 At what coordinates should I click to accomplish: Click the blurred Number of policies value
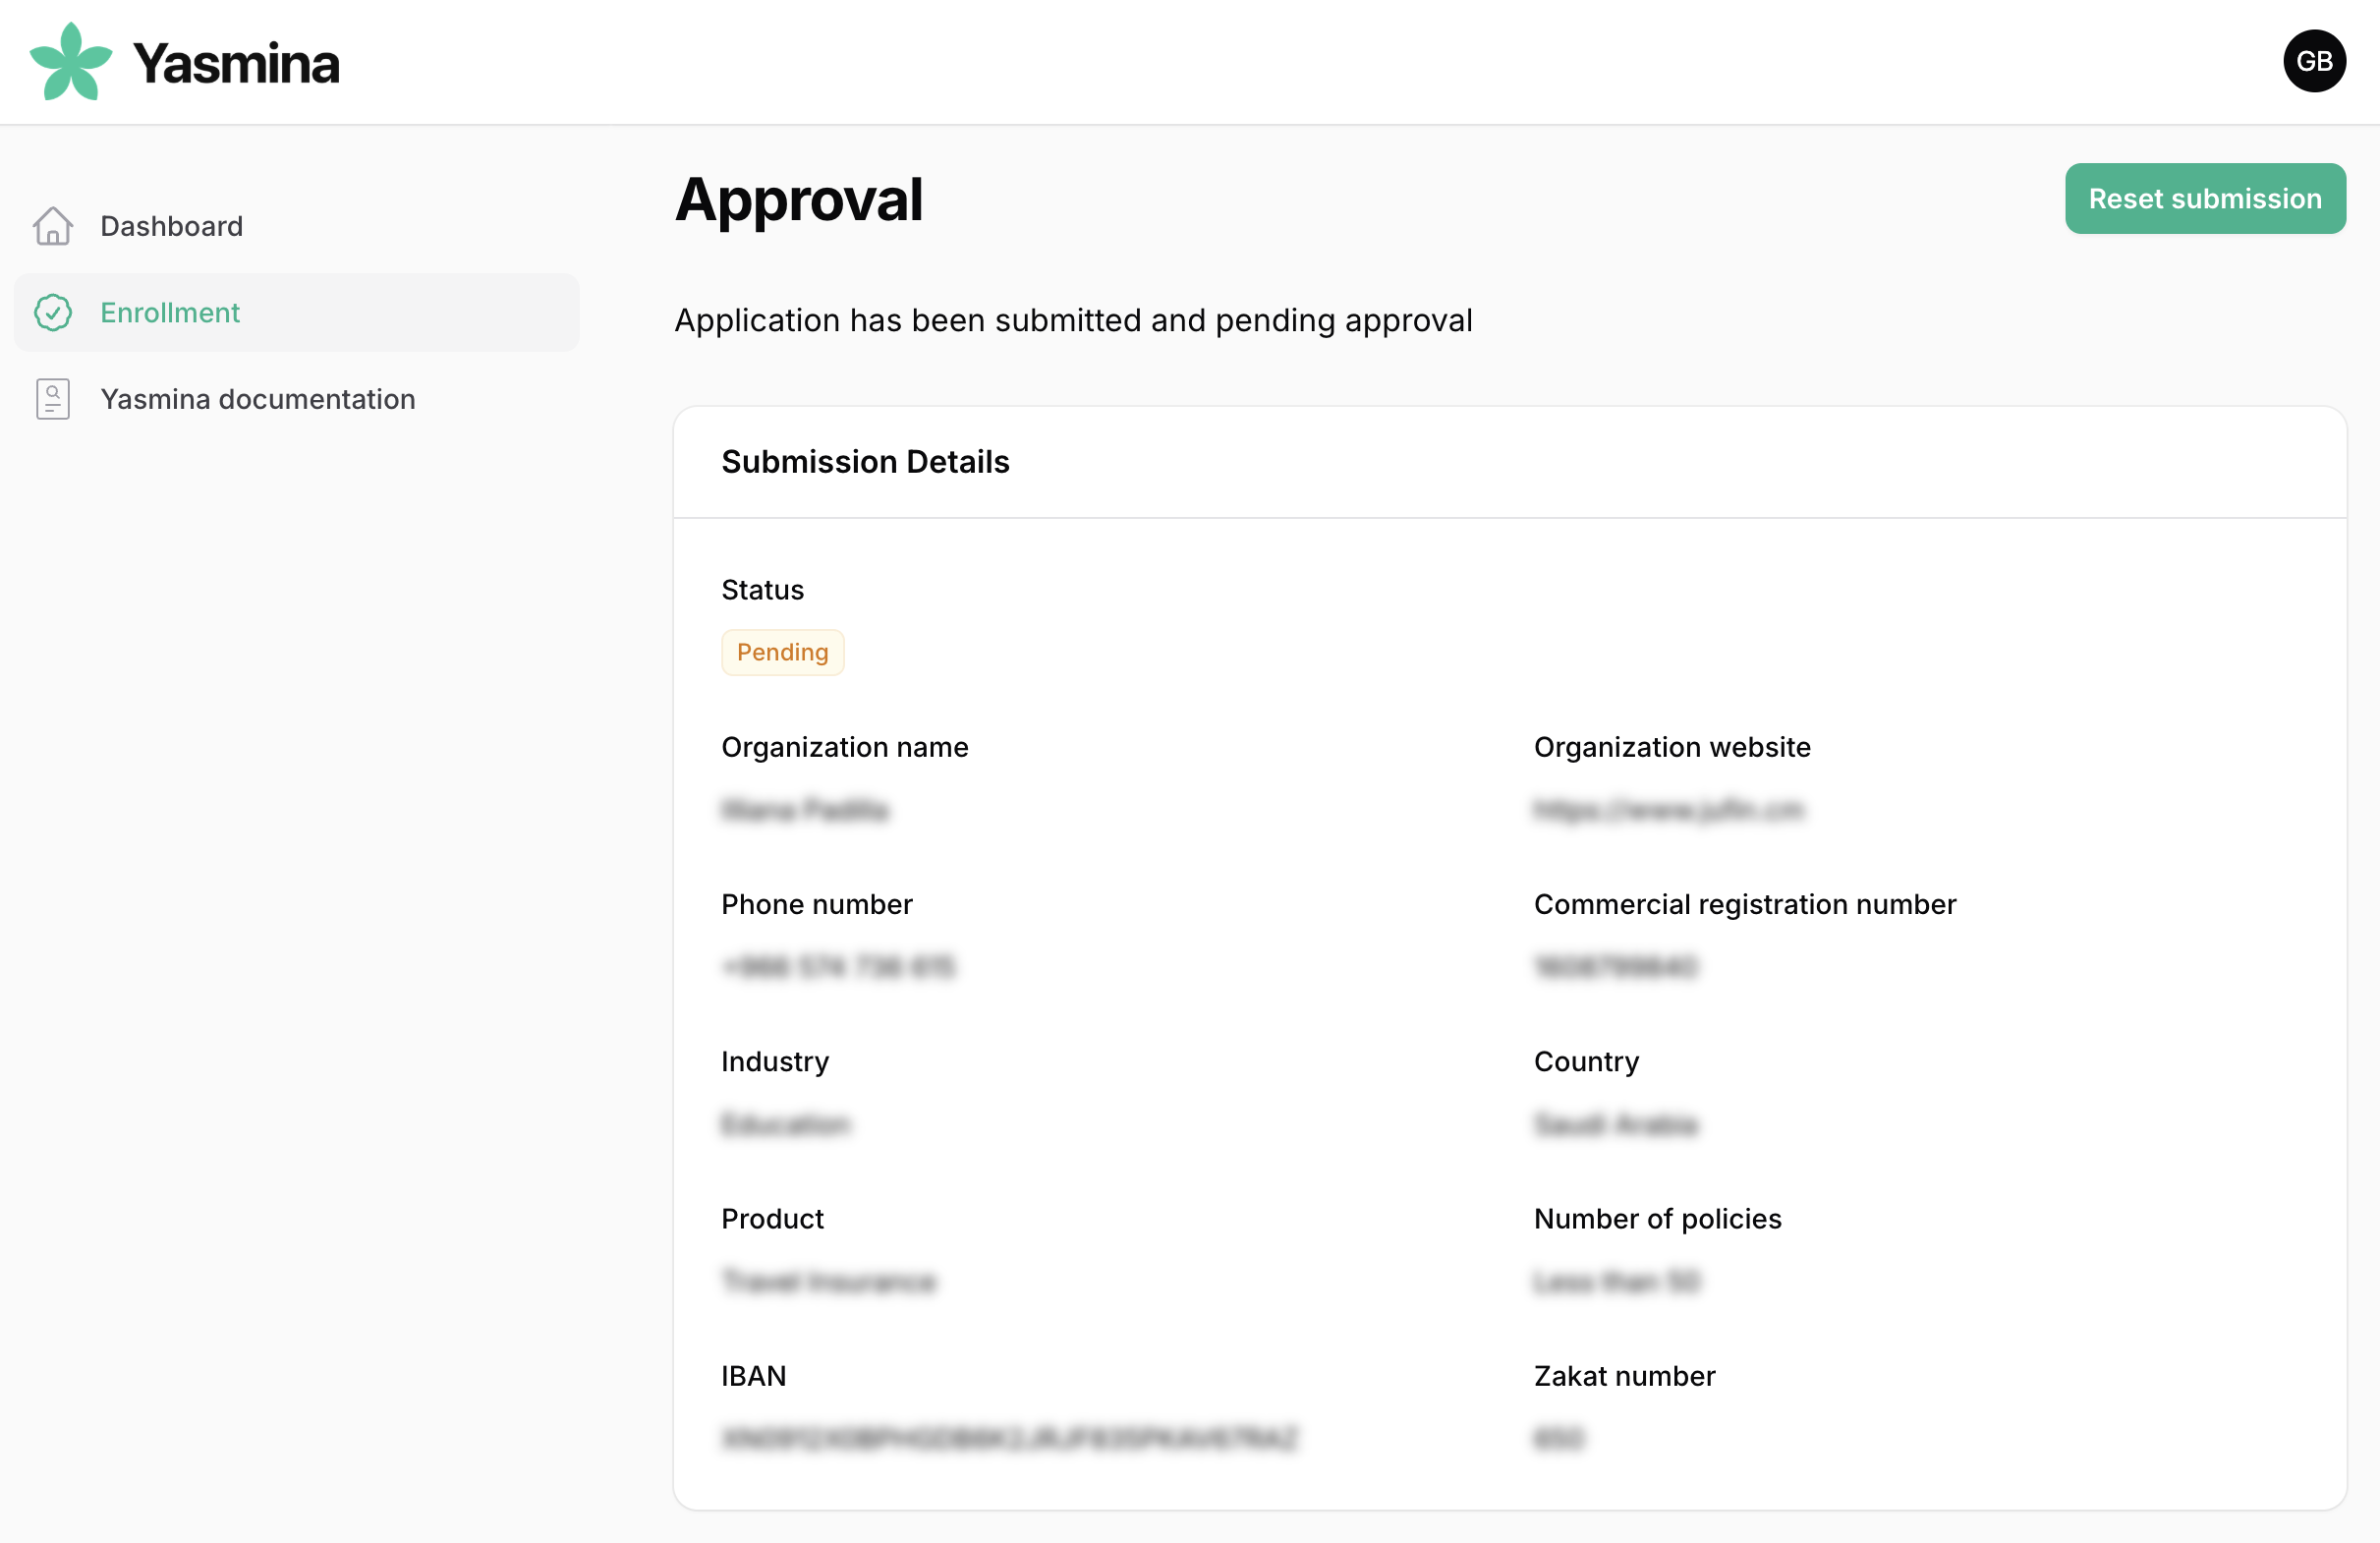pos(1617,1282)
